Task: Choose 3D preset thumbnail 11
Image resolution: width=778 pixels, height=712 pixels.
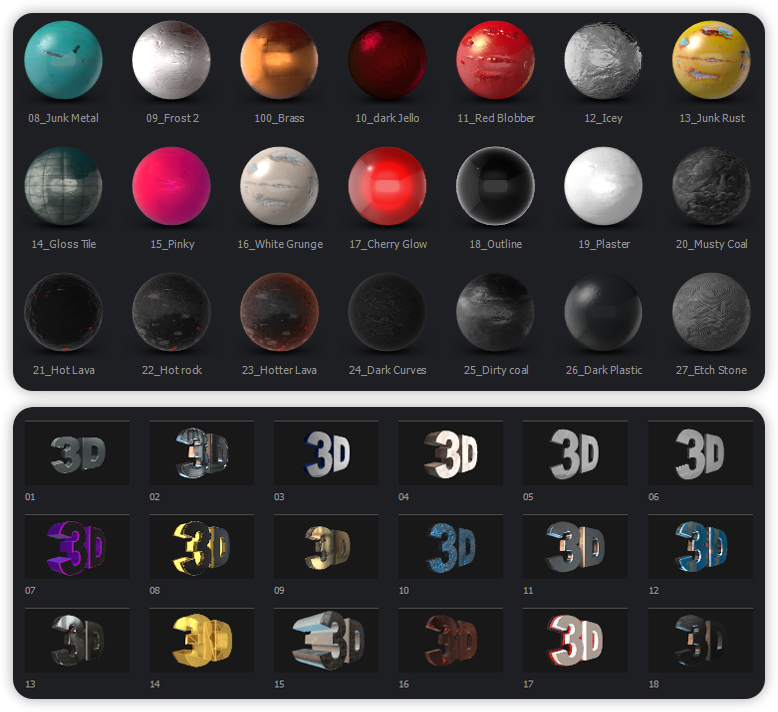Action: (x=575, y=547)
